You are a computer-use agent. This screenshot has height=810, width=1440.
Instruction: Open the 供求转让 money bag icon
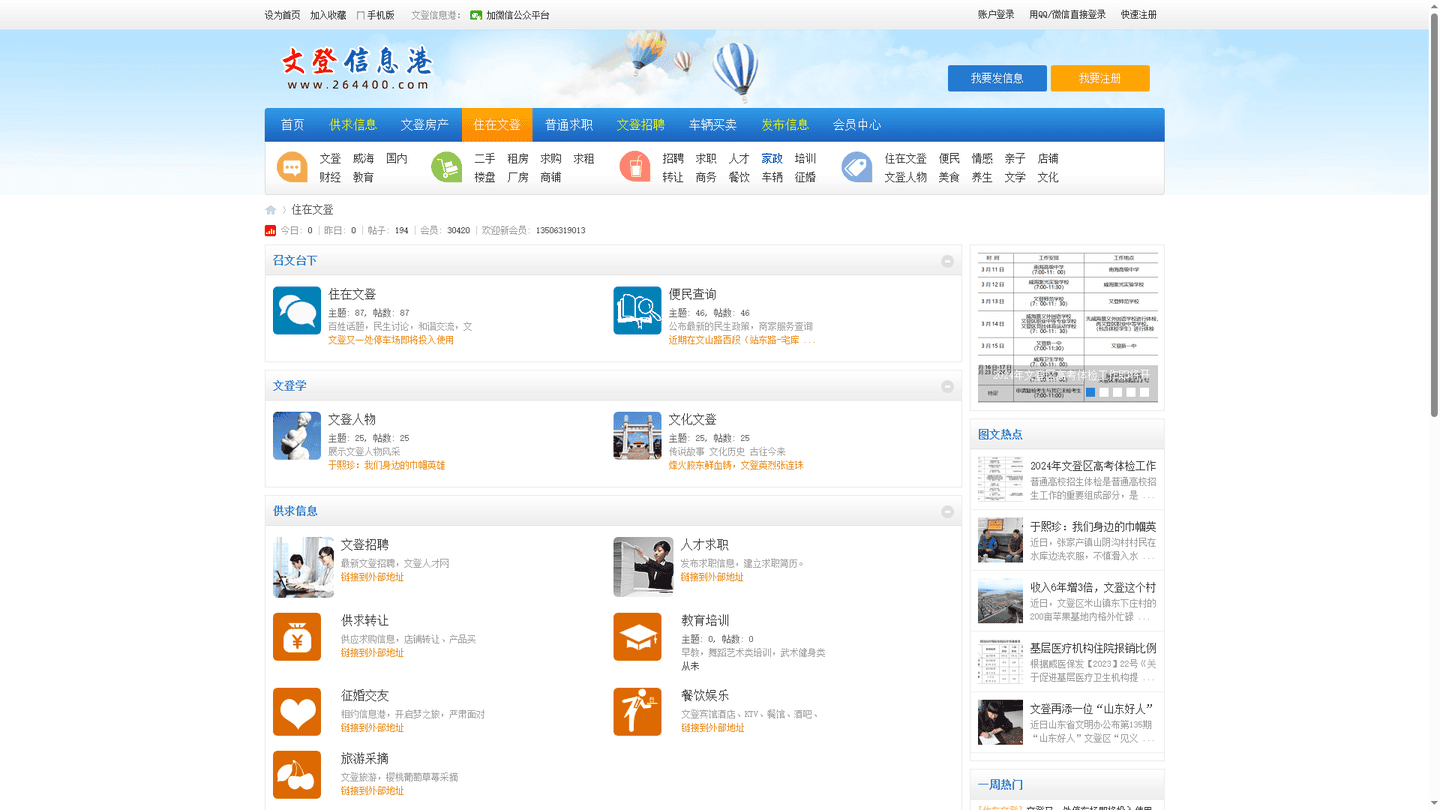(297, 637)
